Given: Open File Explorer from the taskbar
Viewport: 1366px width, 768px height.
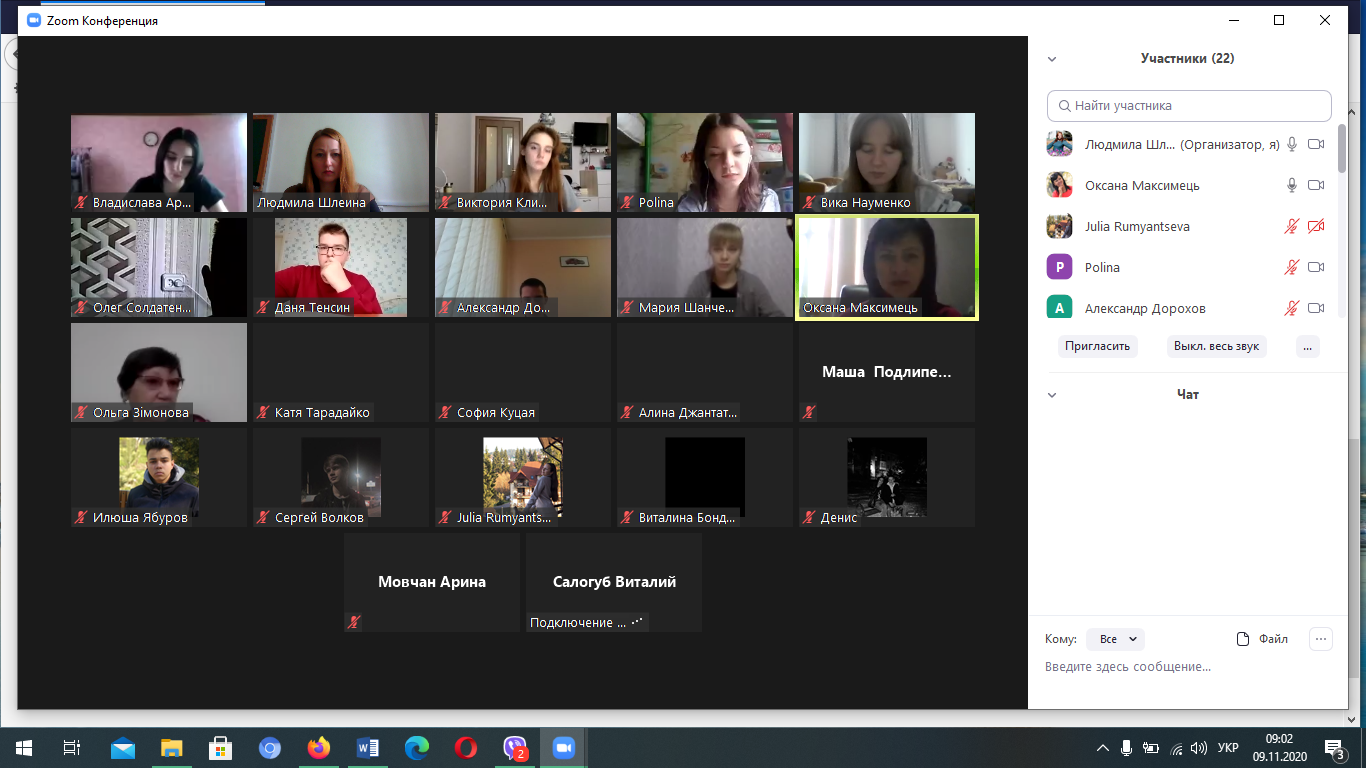Looking at the screenshot, I should (172, 748).
